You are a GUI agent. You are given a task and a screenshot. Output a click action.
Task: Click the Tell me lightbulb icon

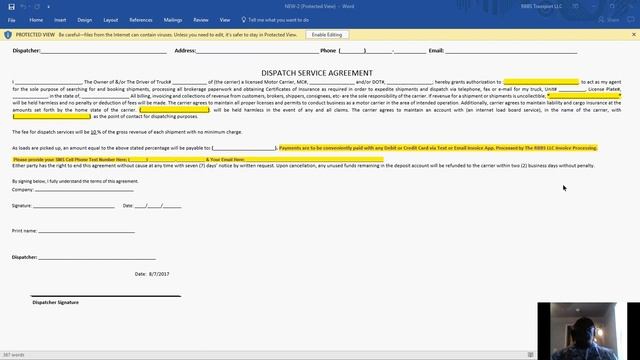coord(244,20)
